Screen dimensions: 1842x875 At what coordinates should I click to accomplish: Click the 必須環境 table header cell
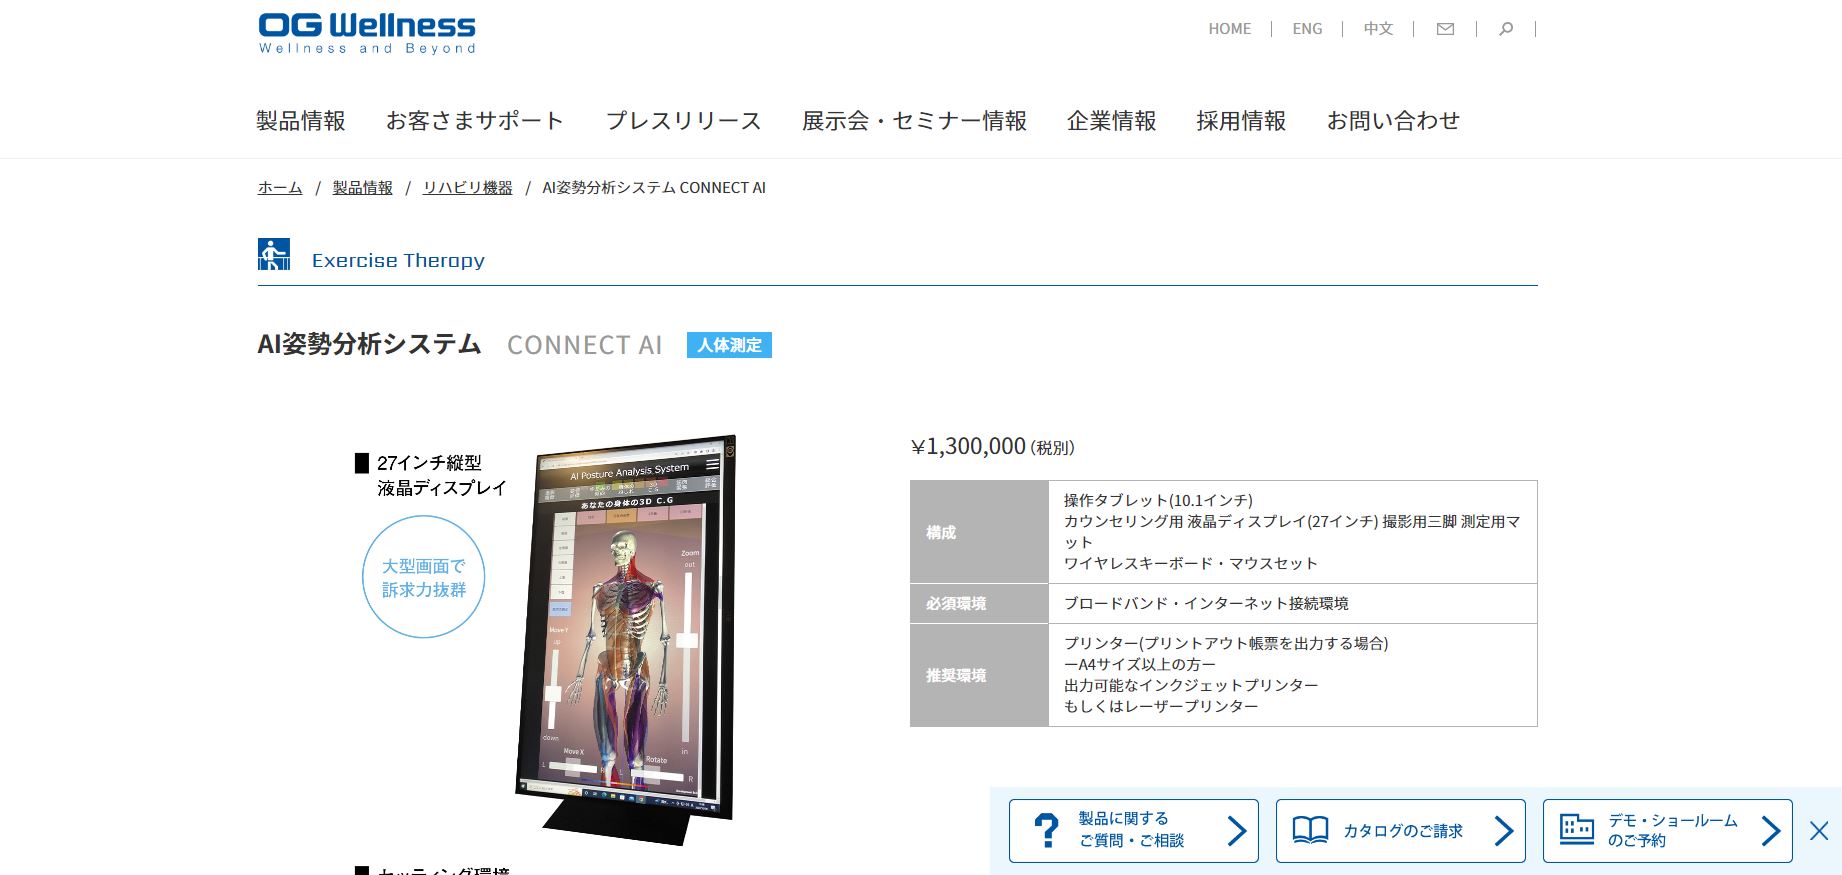(x=980, y=604)
